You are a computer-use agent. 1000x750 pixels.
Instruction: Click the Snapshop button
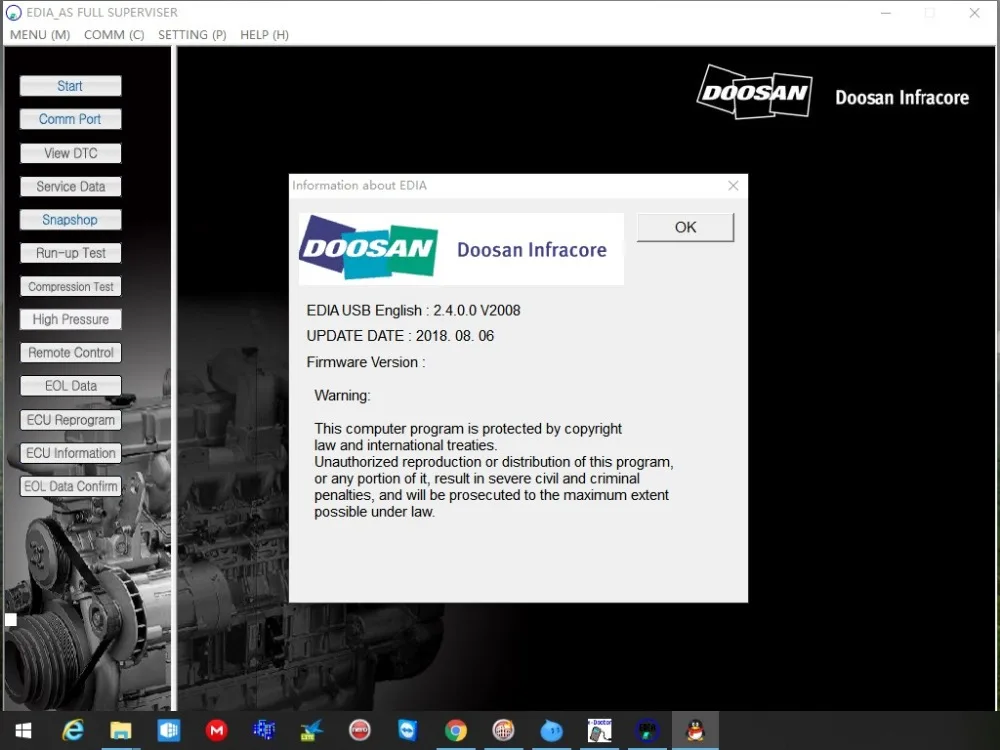click(x=70, y=219)
